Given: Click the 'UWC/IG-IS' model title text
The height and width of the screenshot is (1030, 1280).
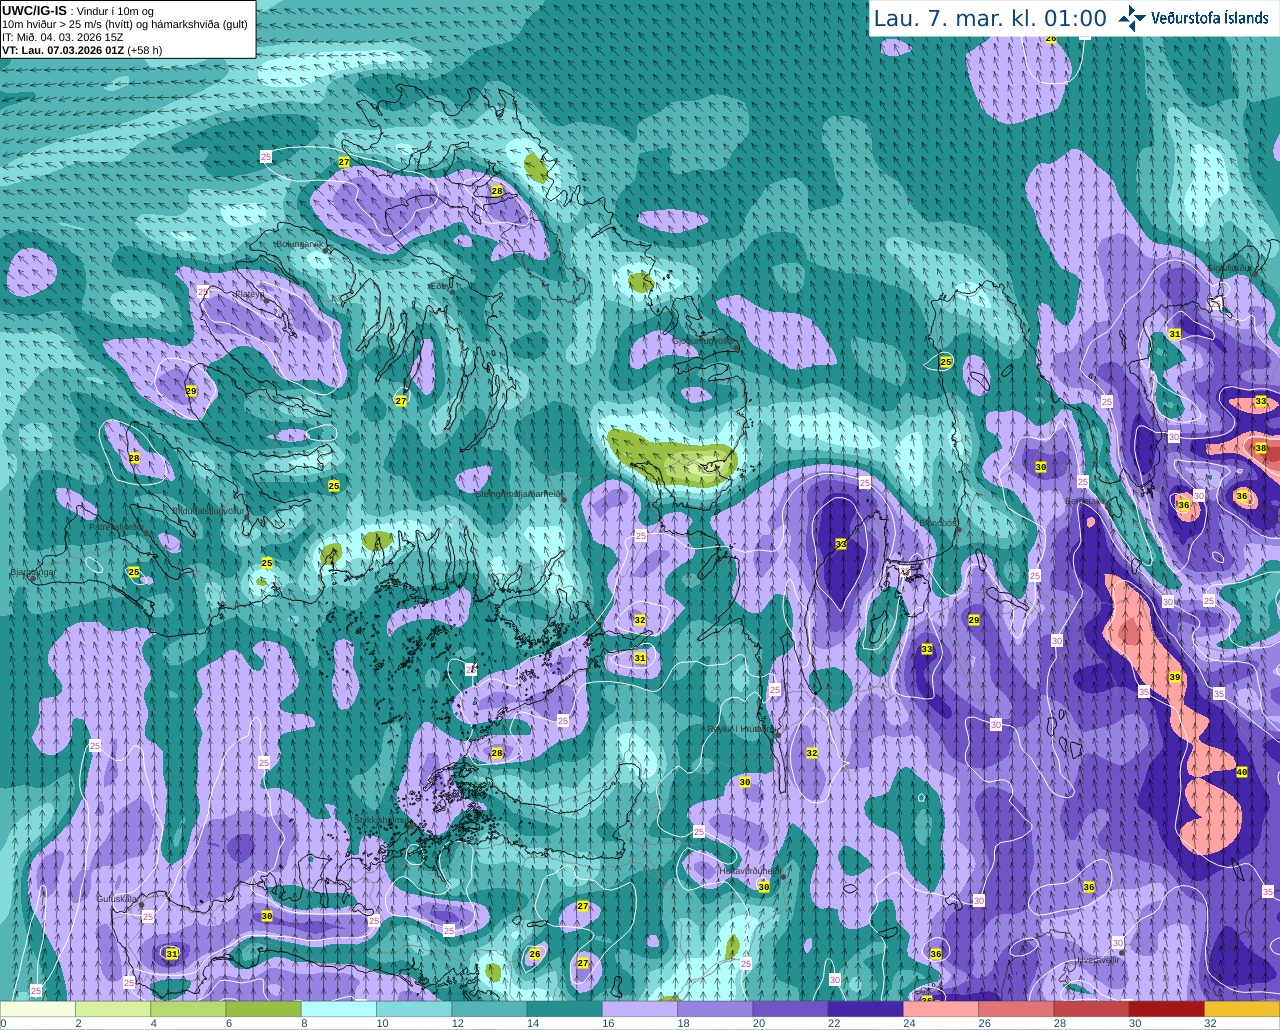Looking at the screenshot, I should point(35,10).
